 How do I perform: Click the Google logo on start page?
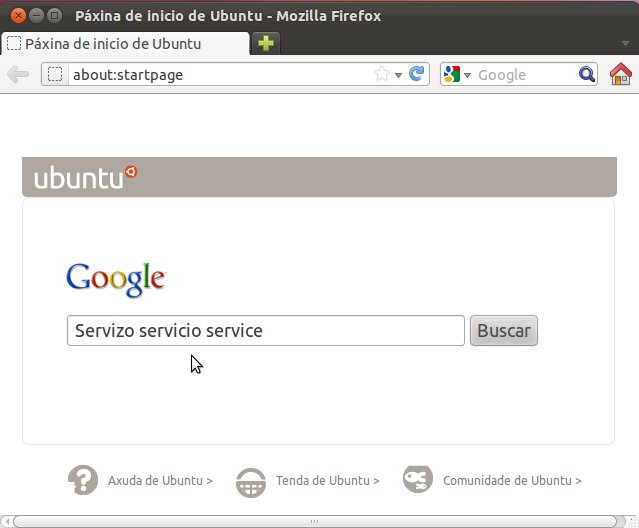pos(116,279)
